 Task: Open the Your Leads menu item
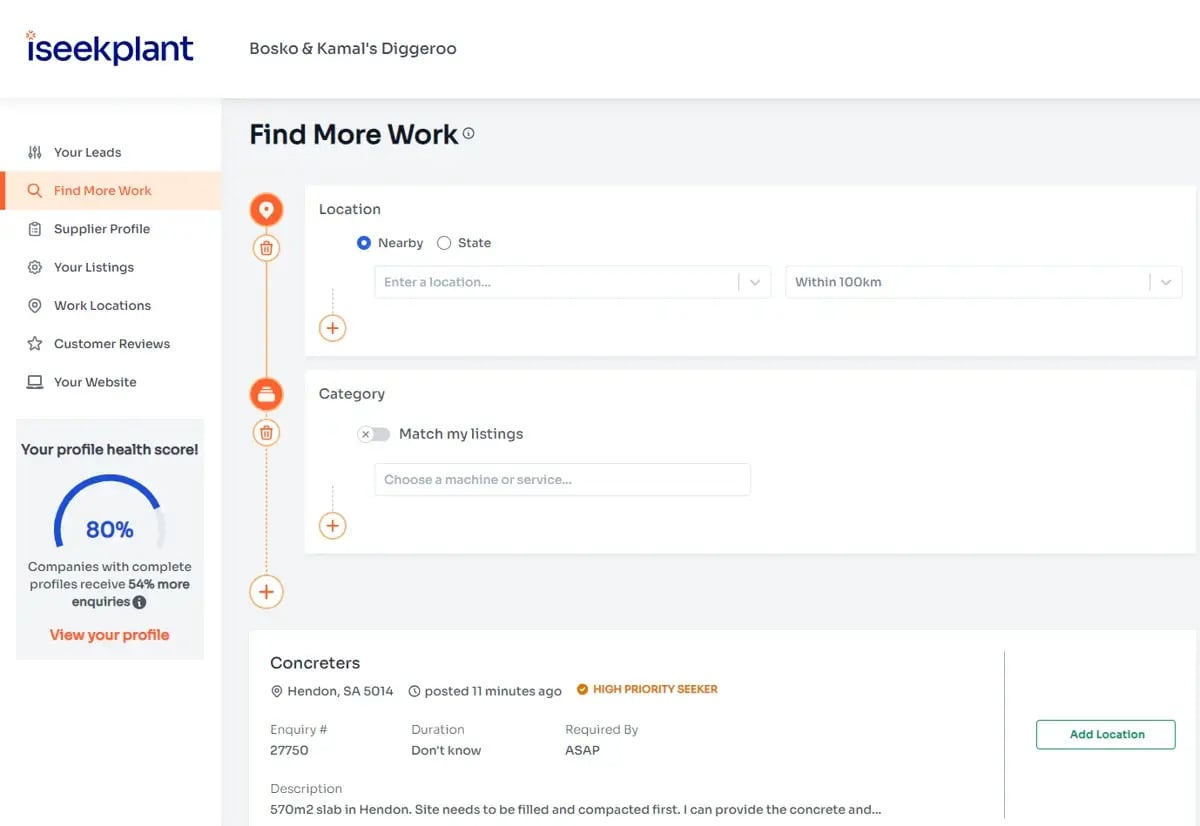coord(110,152)
